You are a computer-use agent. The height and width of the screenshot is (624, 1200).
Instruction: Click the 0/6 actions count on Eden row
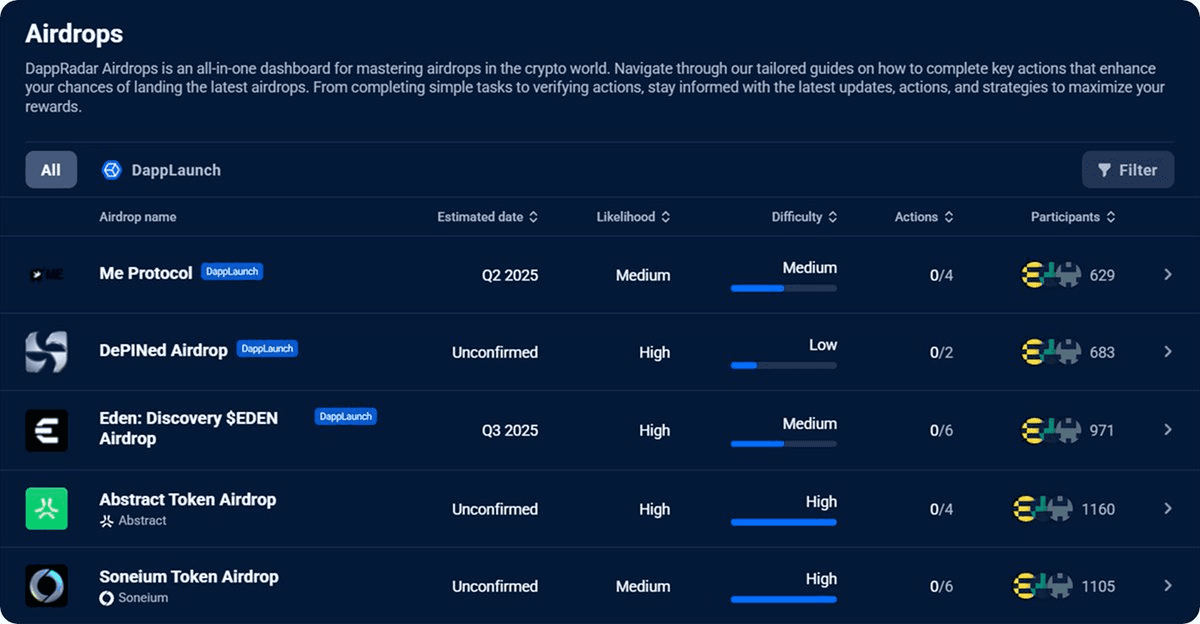[941, 429]
